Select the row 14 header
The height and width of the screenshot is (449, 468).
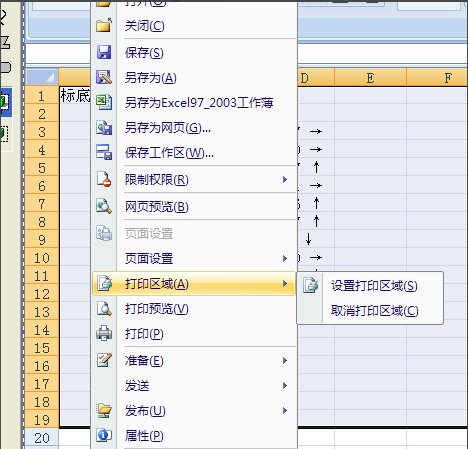[42, 330]
